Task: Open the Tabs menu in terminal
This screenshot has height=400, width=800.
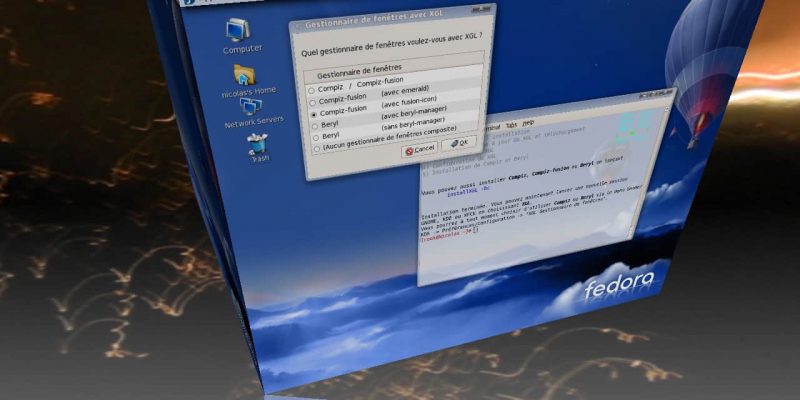Action: click(x=511, y=125)
